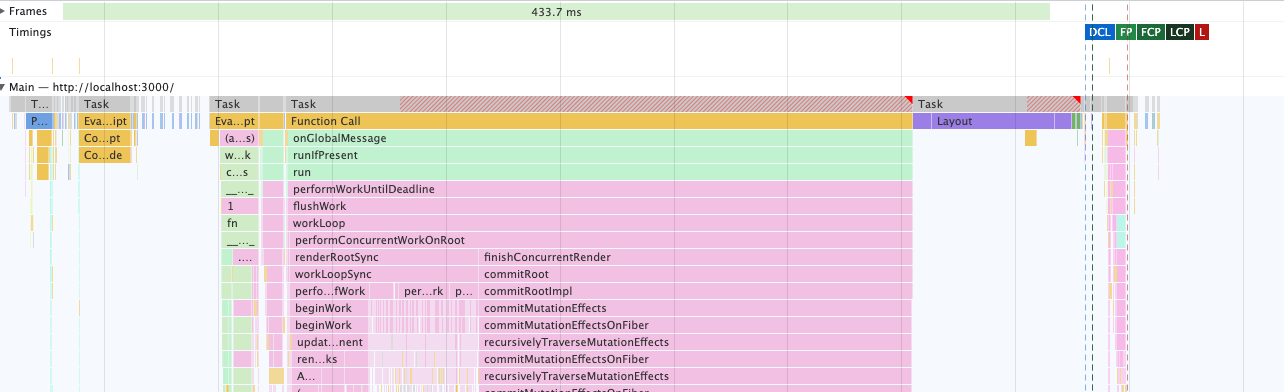1284x392 pixels.
Task: Collapse the Main thread track triangle
Action: [x=3, y=87]
